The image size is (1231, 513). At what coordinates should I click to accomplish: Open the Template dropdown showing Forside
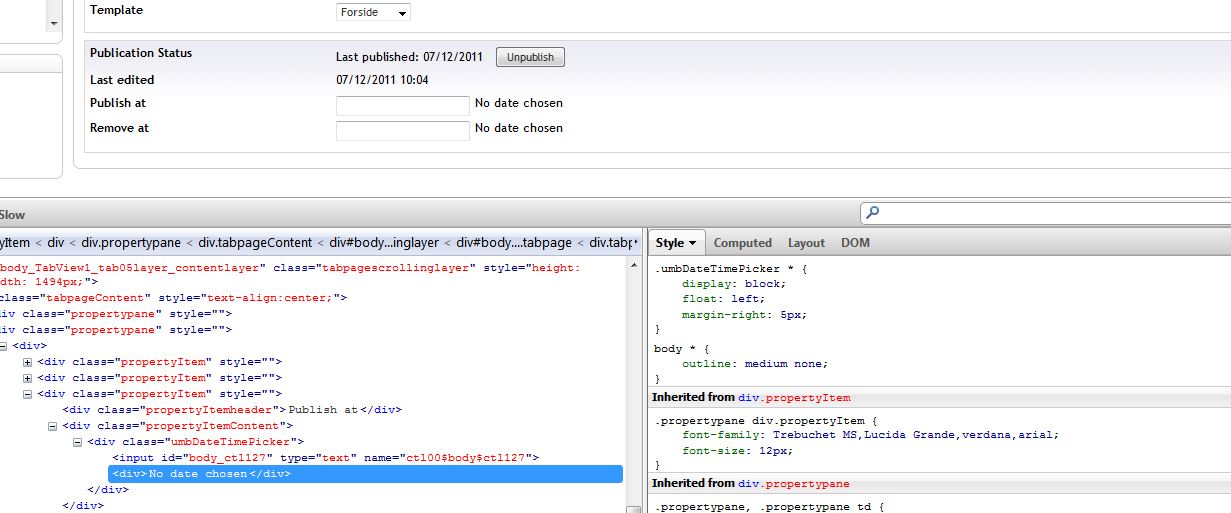(373, 13)
